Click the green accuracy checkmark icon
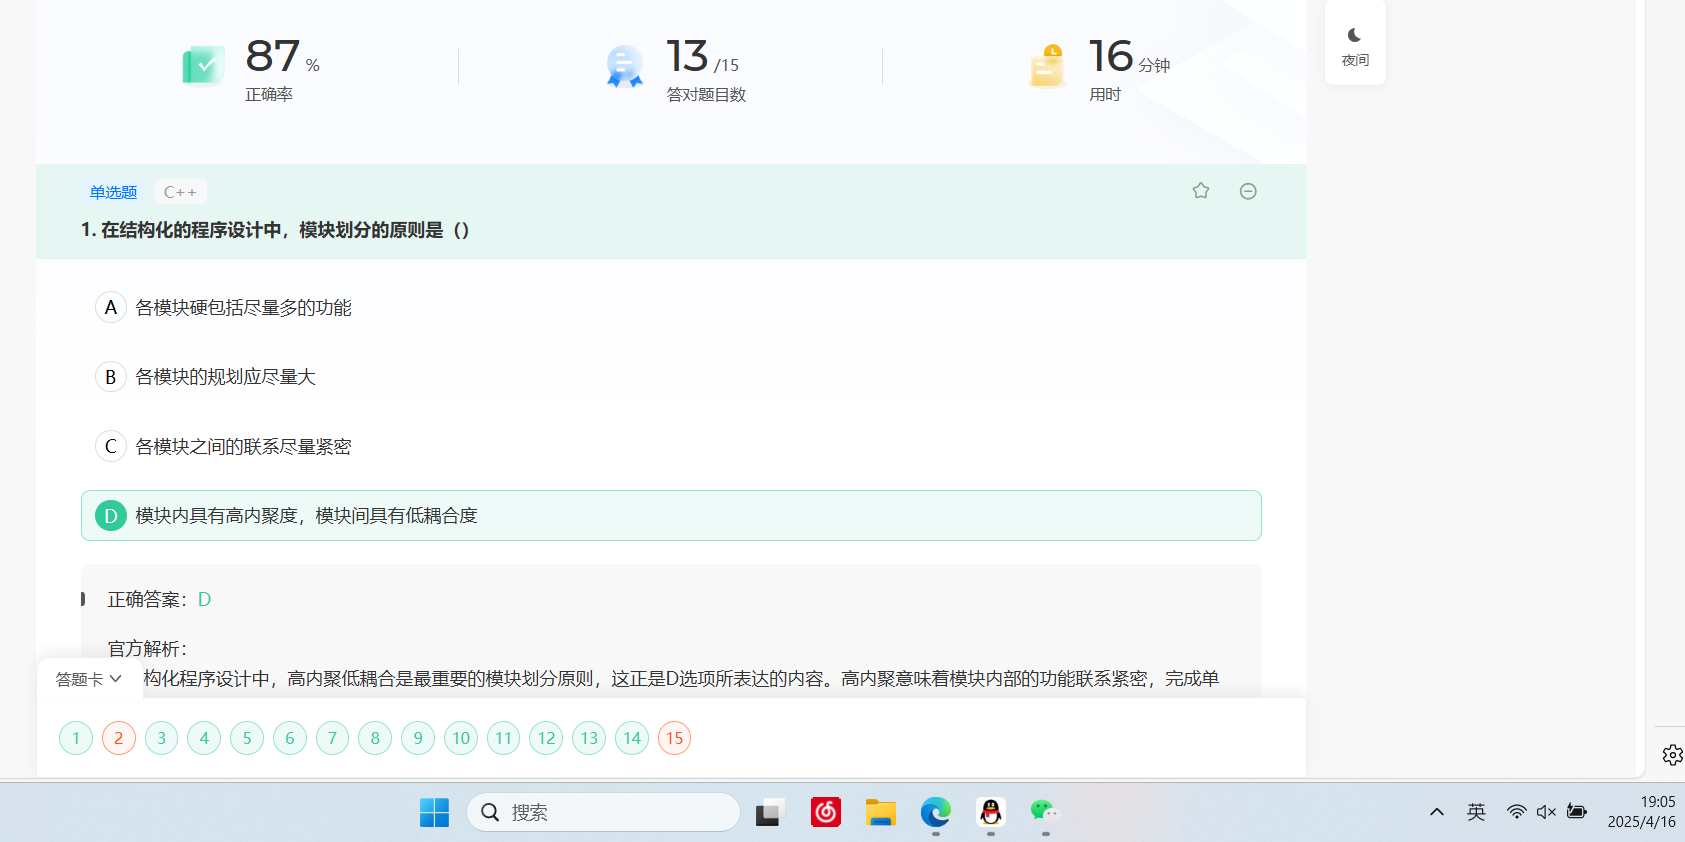This screenshot has height=842, width=1685. [203, 66]
